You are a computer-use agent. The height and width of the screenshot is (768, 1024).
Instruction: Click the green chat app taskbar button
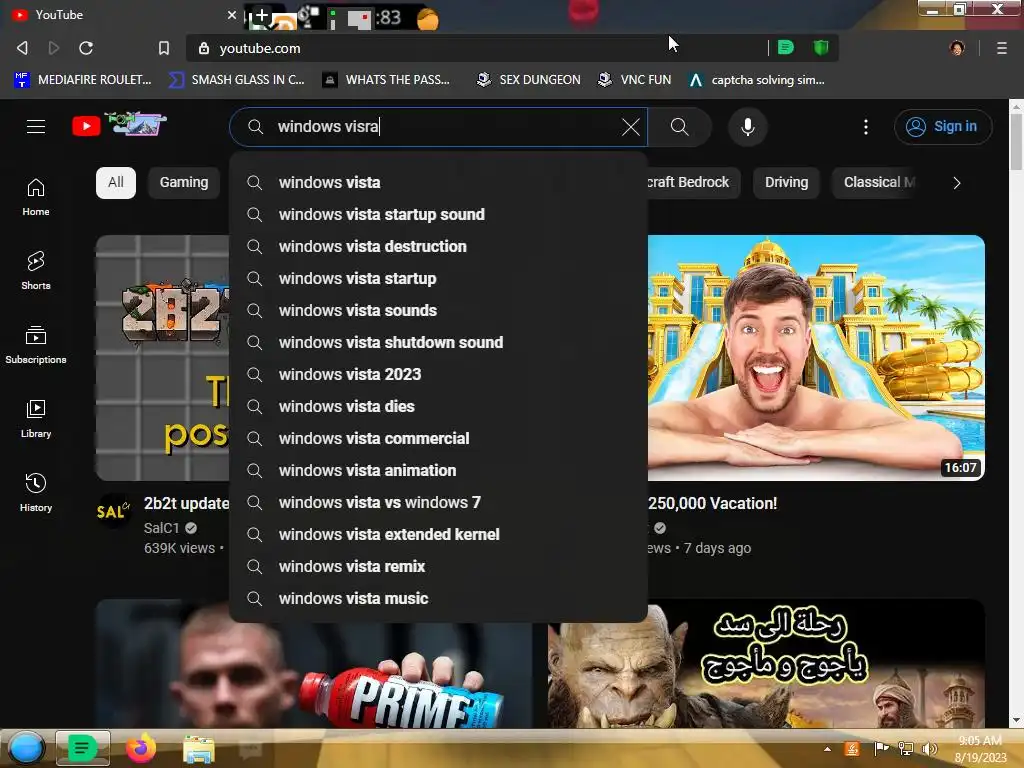pyautogui.click(x=82, y=748)
